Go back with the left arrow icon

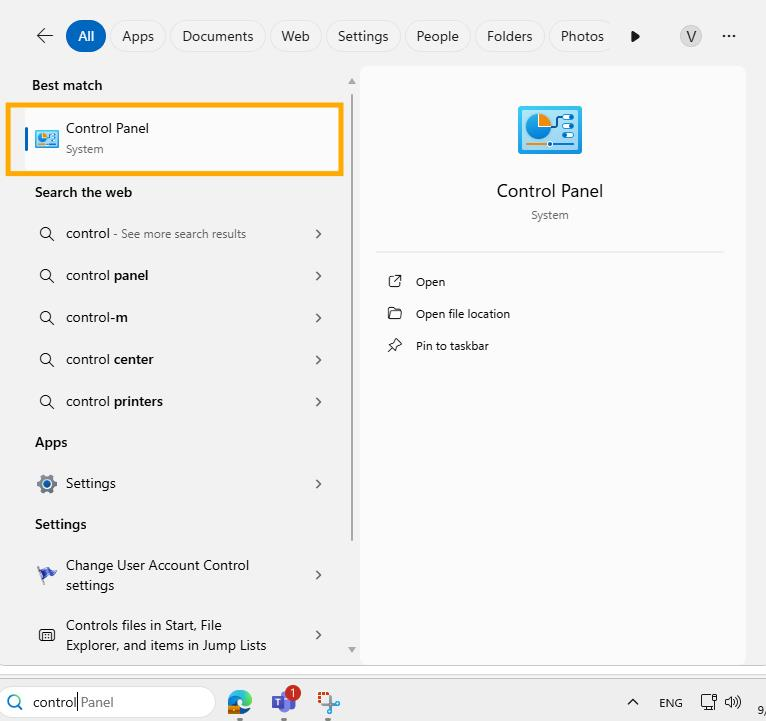[x=44, y=36]
